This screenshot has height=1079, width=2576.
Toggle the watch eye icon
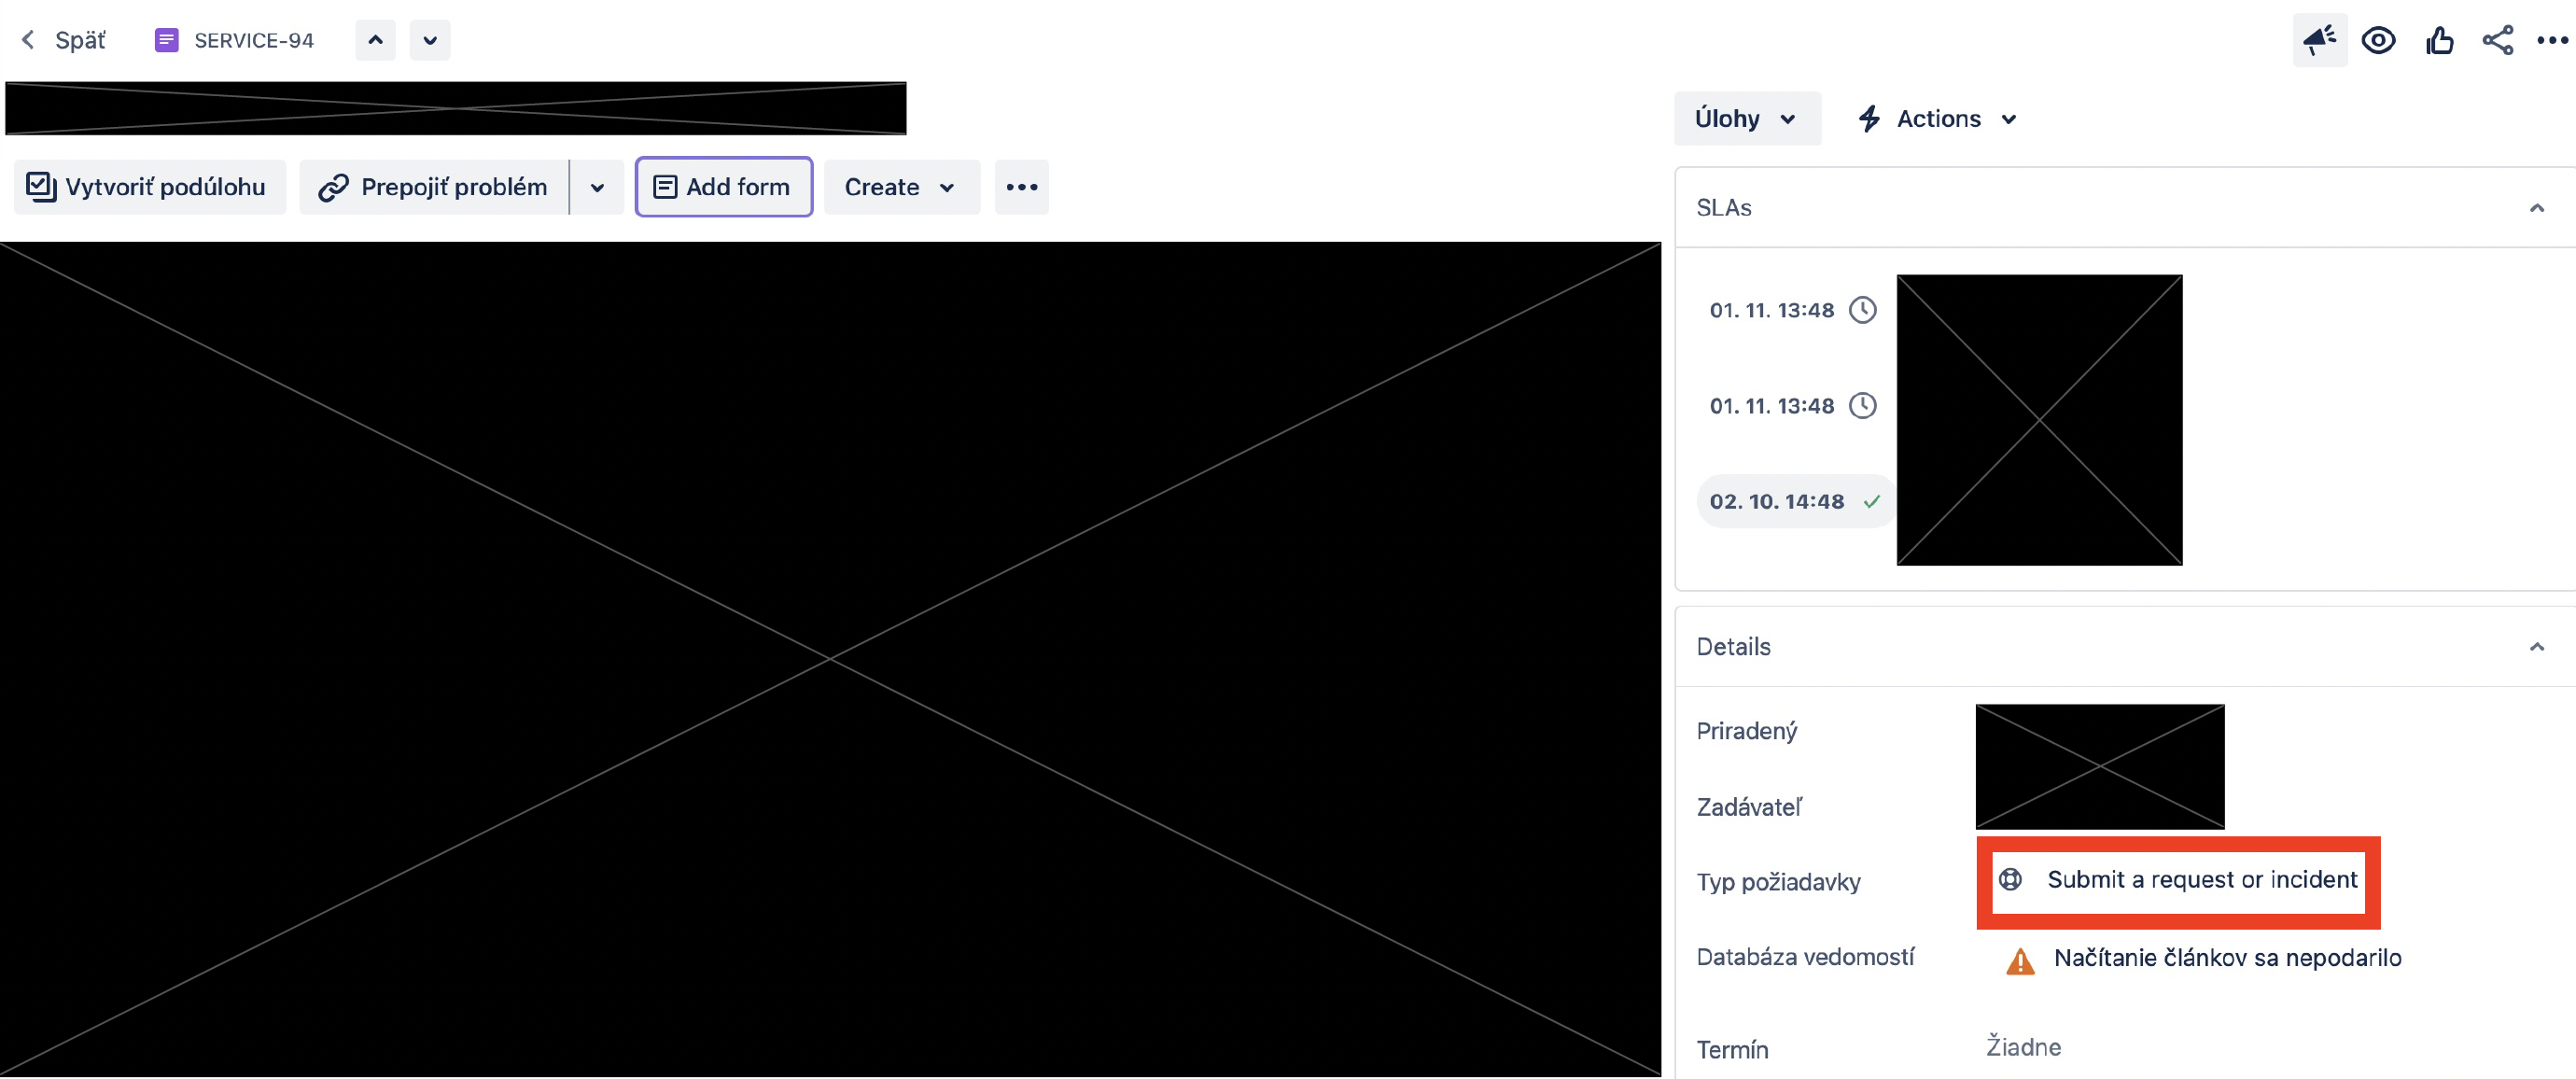(x=2378, y=40)
